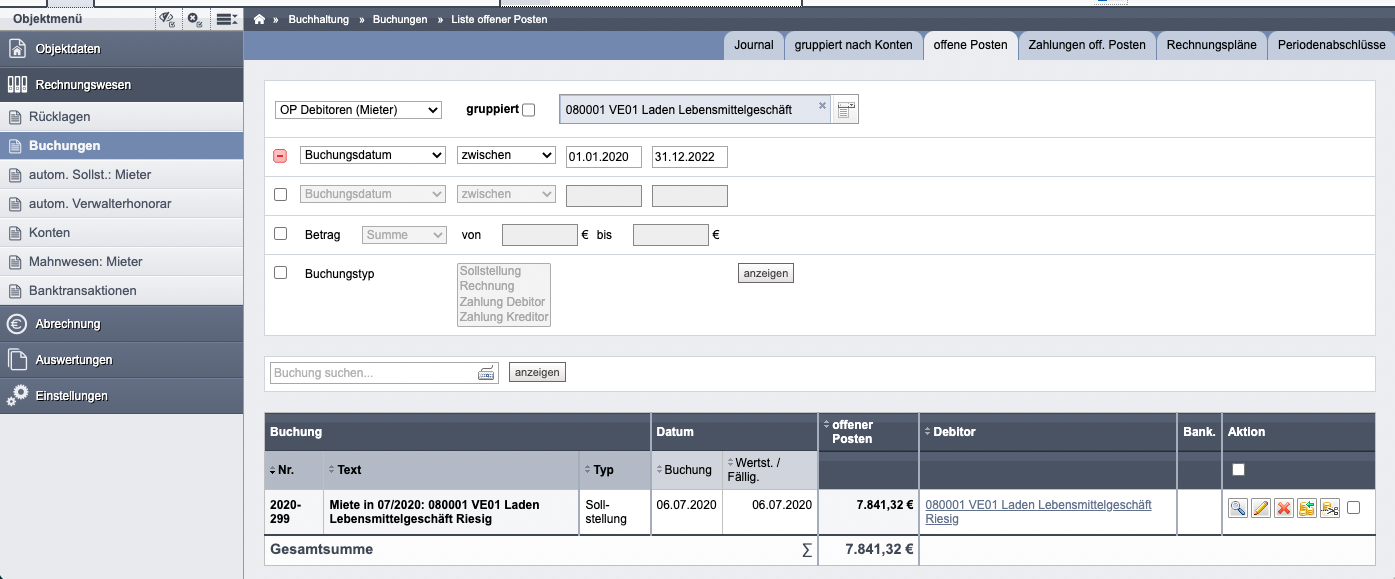The image size is (1395, 579).
Task: Toggle the gruppiert checkbox
Action: tap(529, 110)
